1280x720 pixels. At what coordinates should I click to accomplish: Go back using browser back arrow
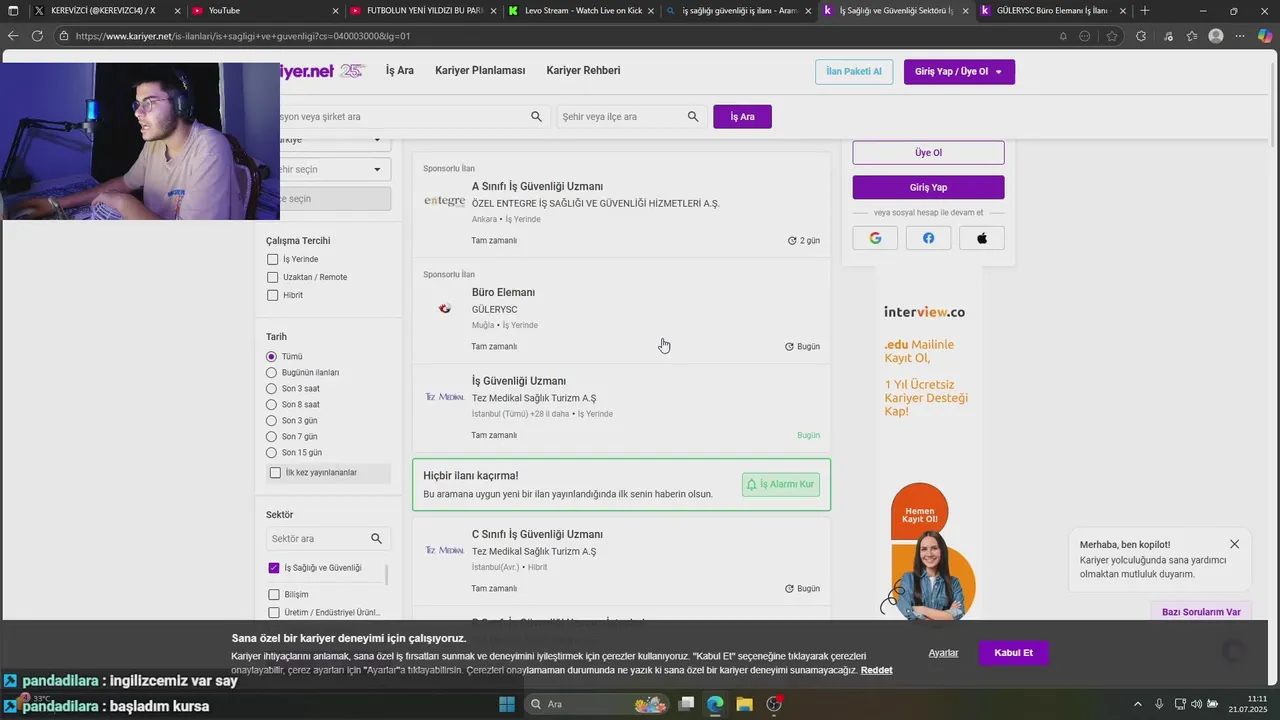[13, 36]
